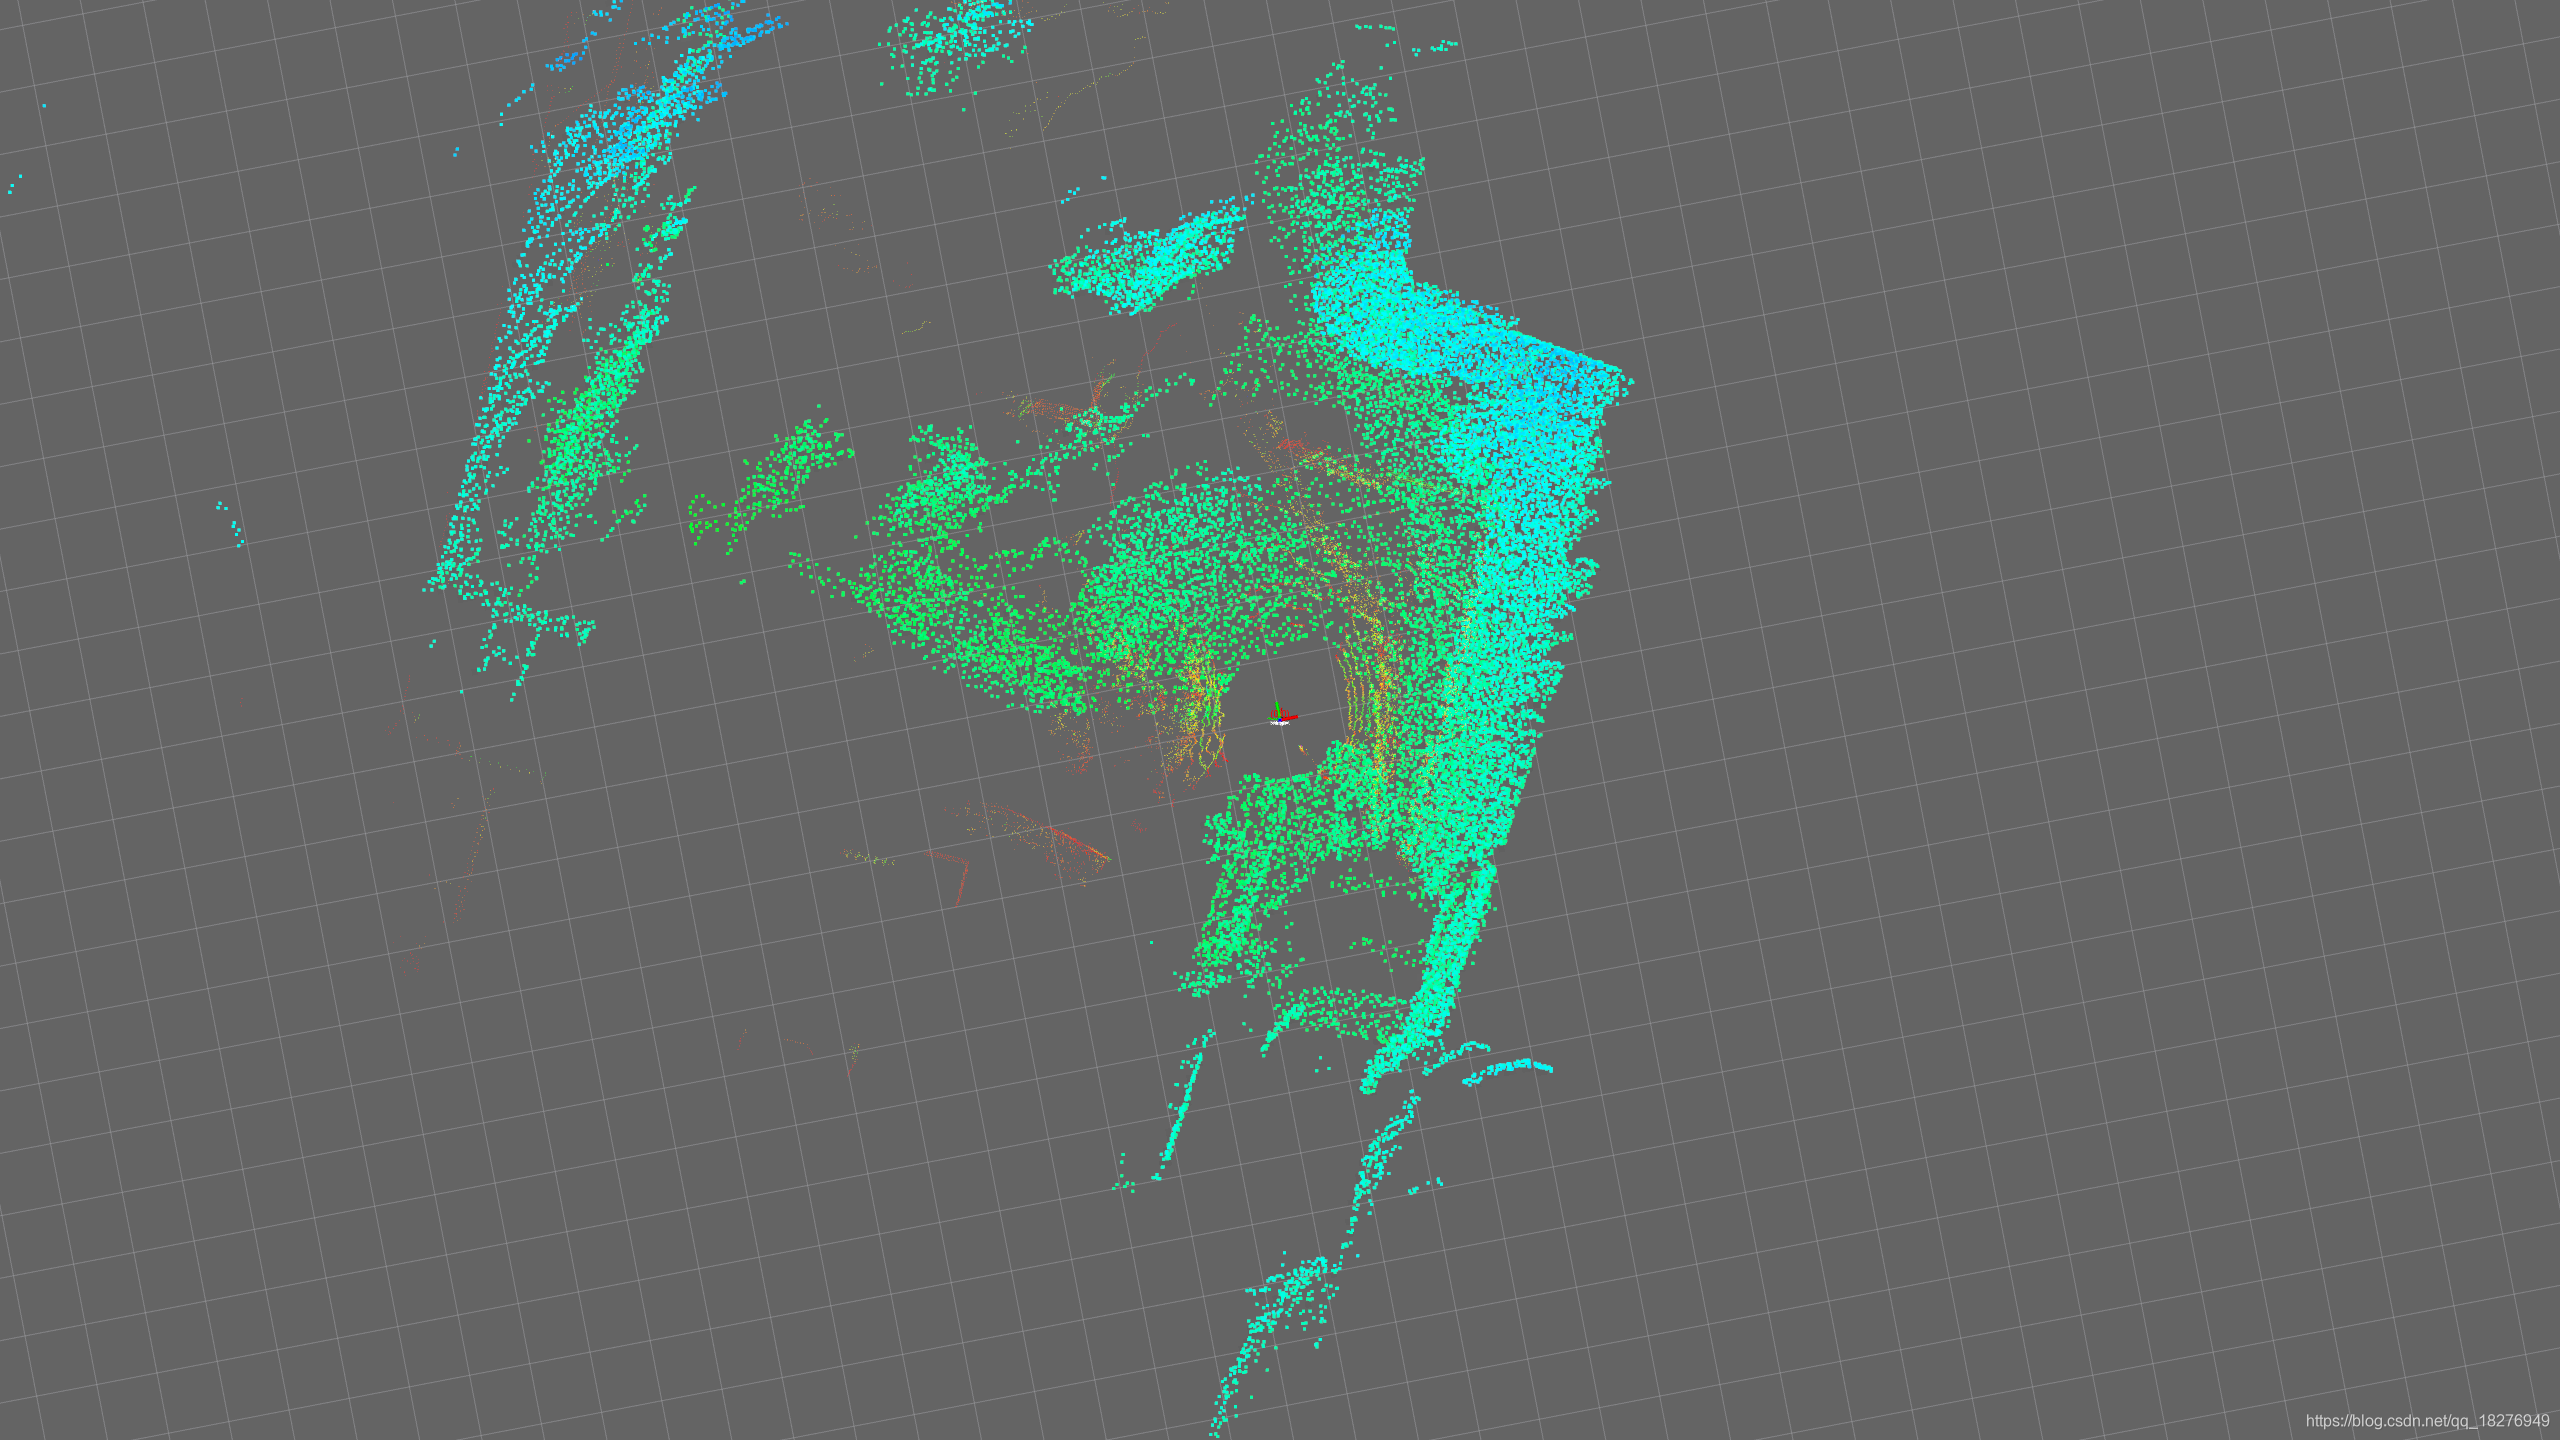The height and width of the screenshot is (1440, 2560).
Task: Click the red X axis of the origin frame
Action: tap(1291, 716)
